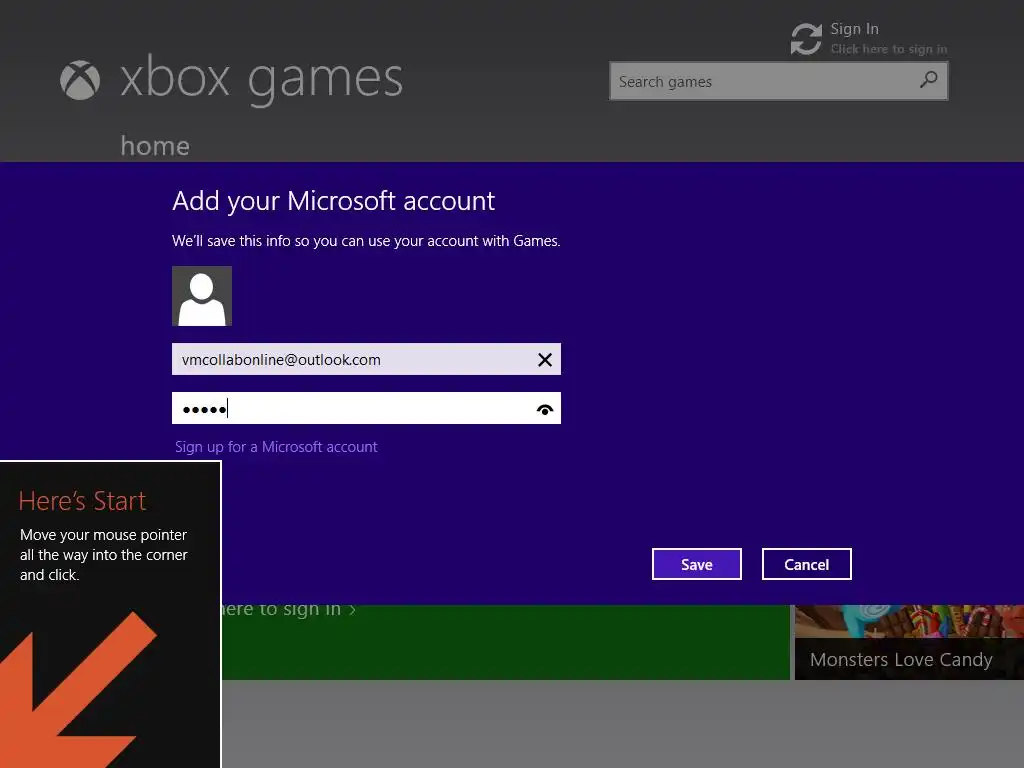Click the 'xbox games' title
The image size is (1024, 768).
(x=261, y=79)
